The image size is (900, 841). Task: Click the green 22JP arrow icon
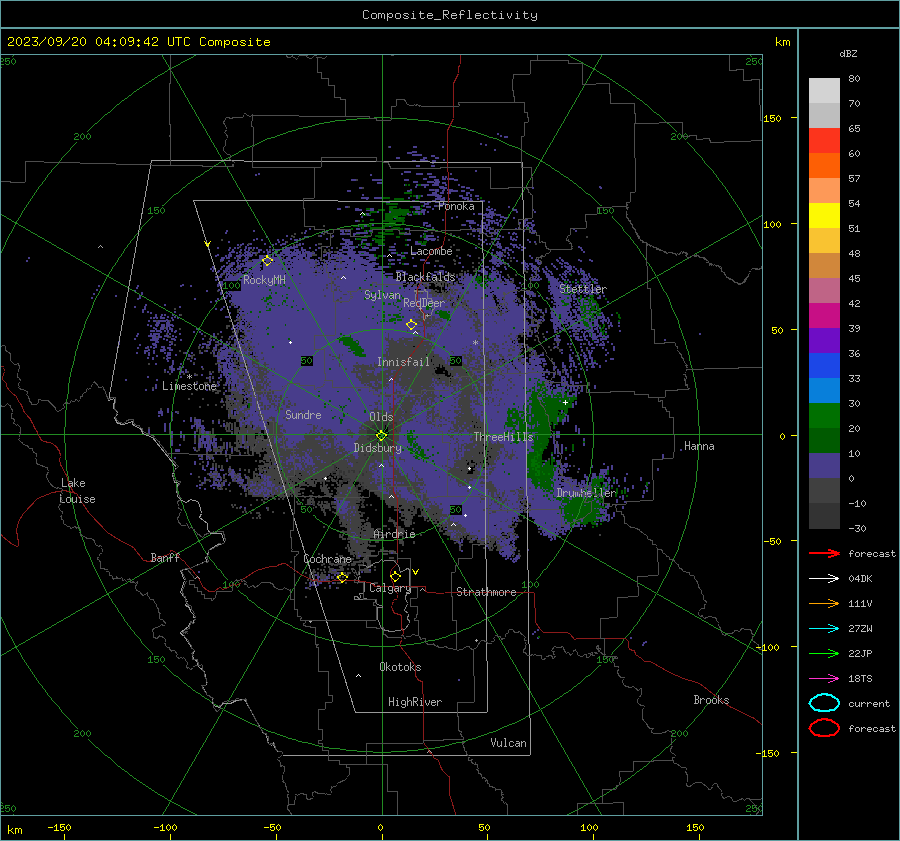824,653
